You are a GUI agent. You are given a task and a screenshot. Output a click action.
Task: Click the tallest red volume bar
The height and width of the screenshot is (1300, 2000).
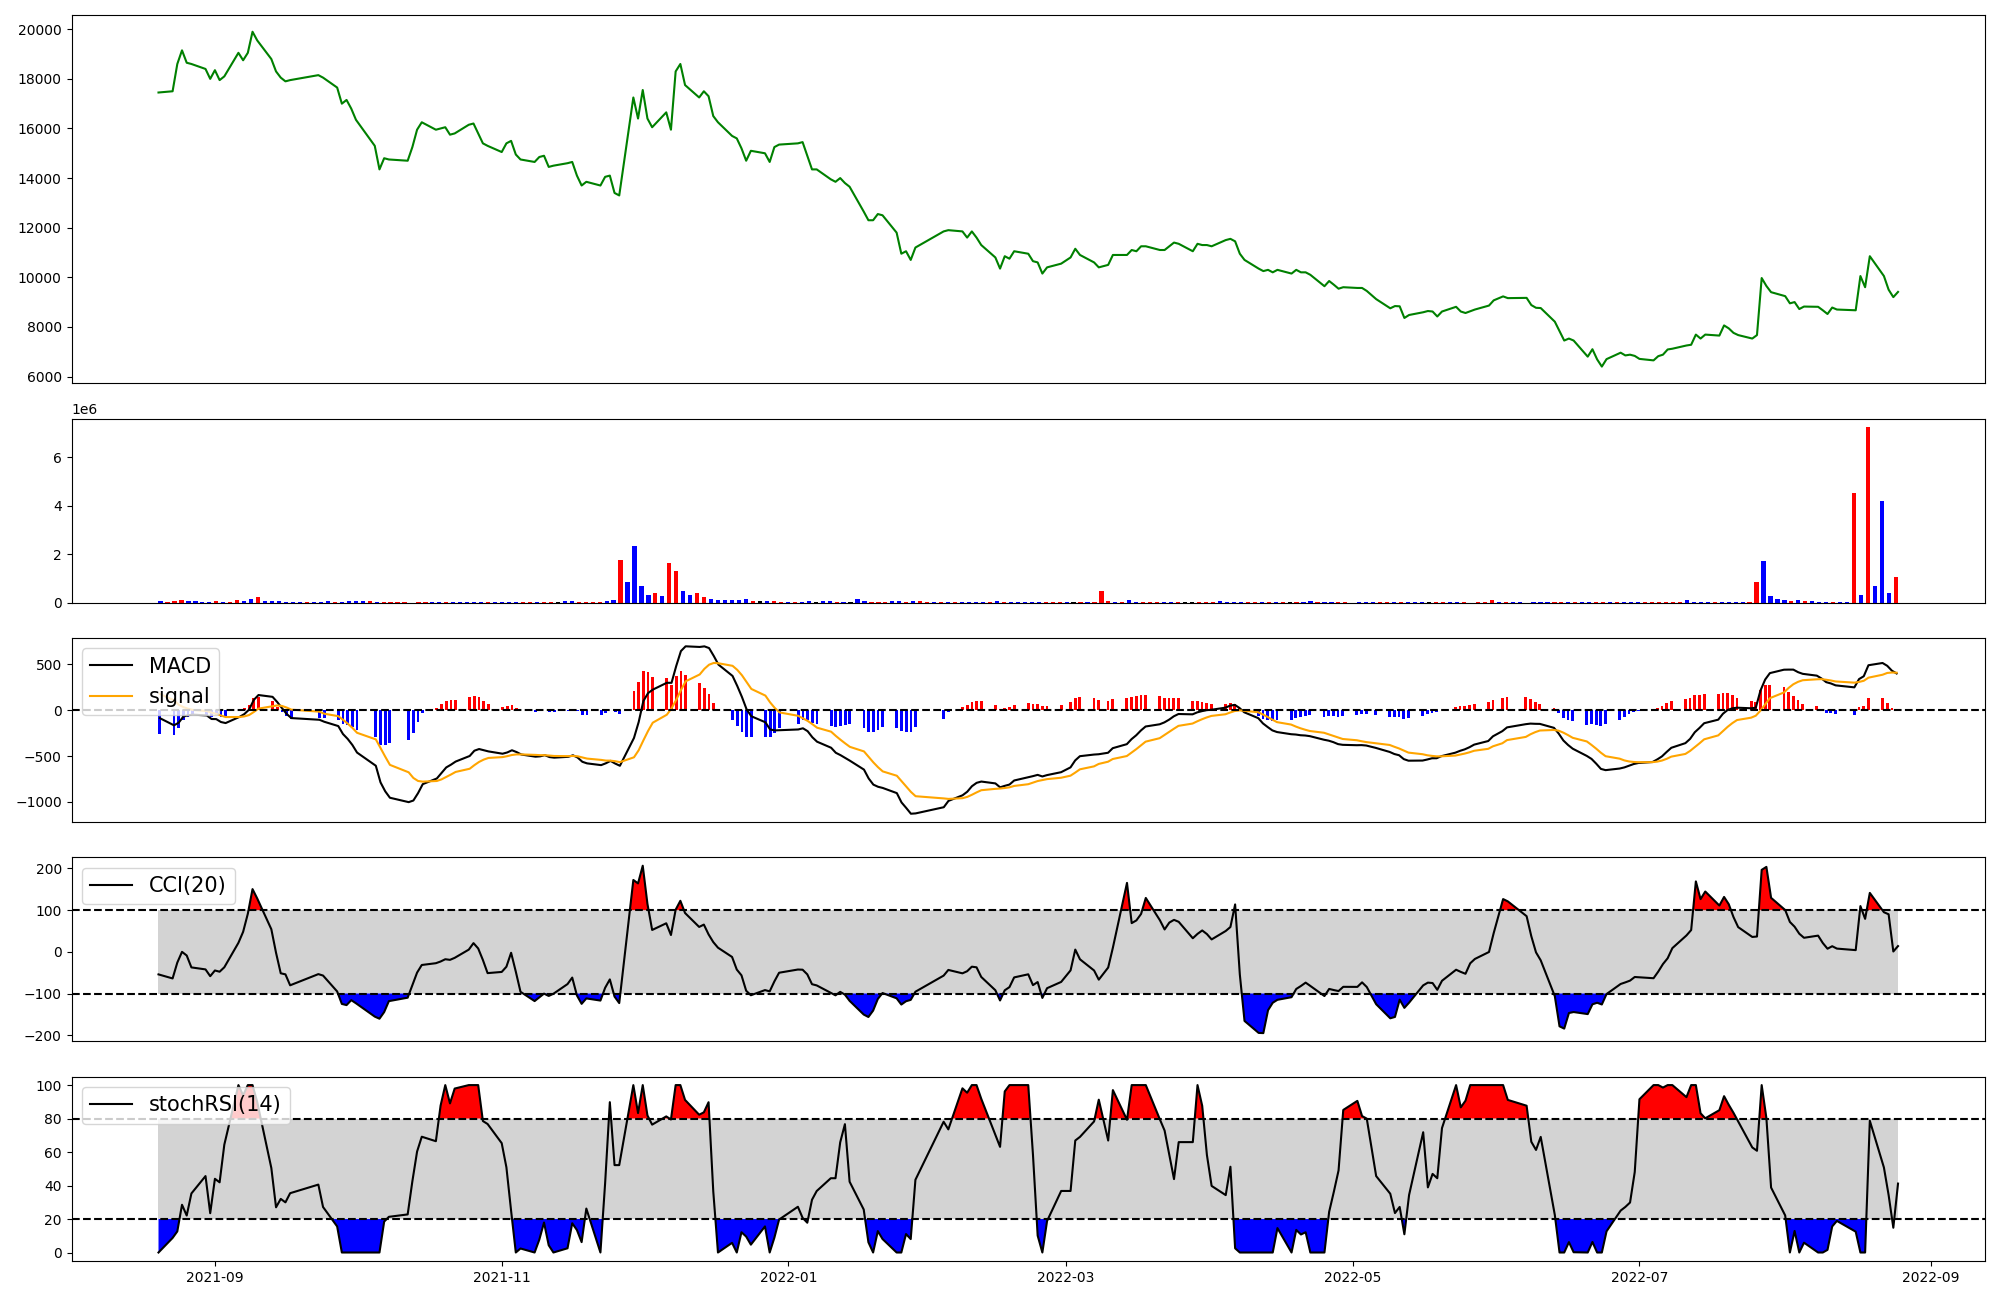(1867, 515)
